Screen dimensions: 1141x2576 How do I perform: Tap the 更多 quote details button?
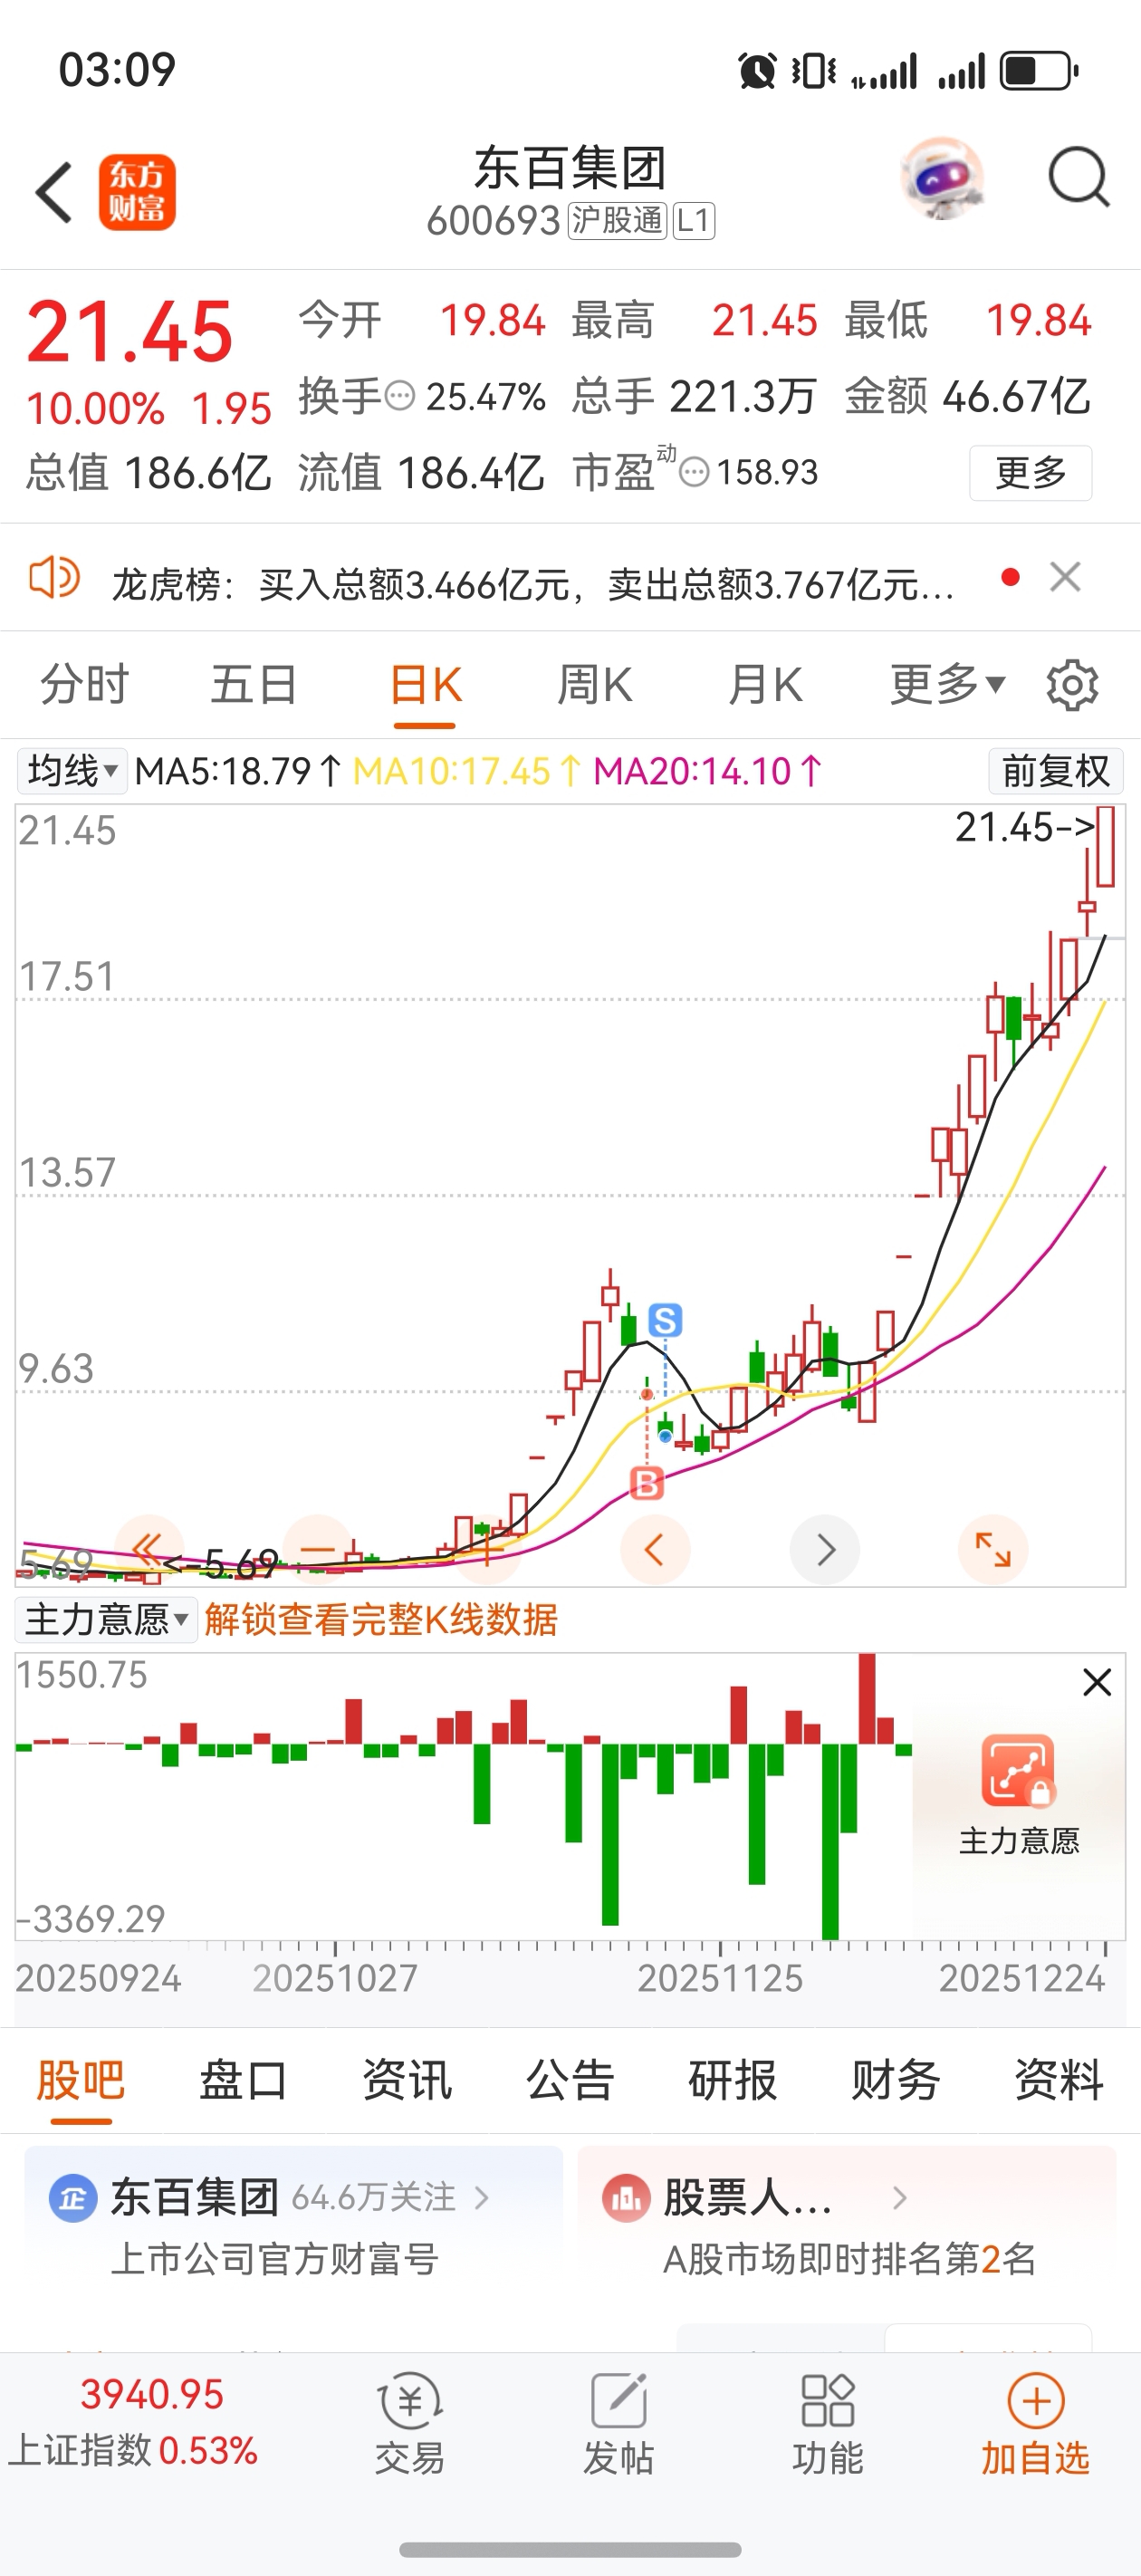point(1030,472)
